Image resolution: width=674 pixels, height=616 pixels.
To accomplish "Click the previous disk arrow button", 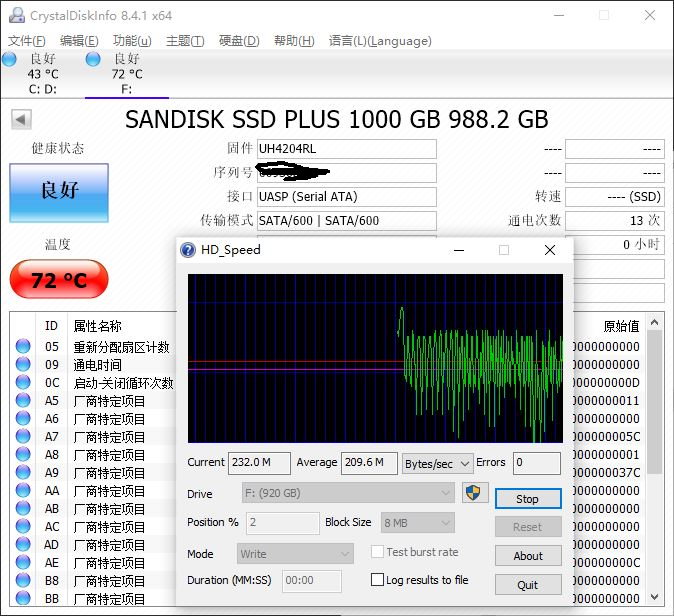I will click(x=21, y=119).
